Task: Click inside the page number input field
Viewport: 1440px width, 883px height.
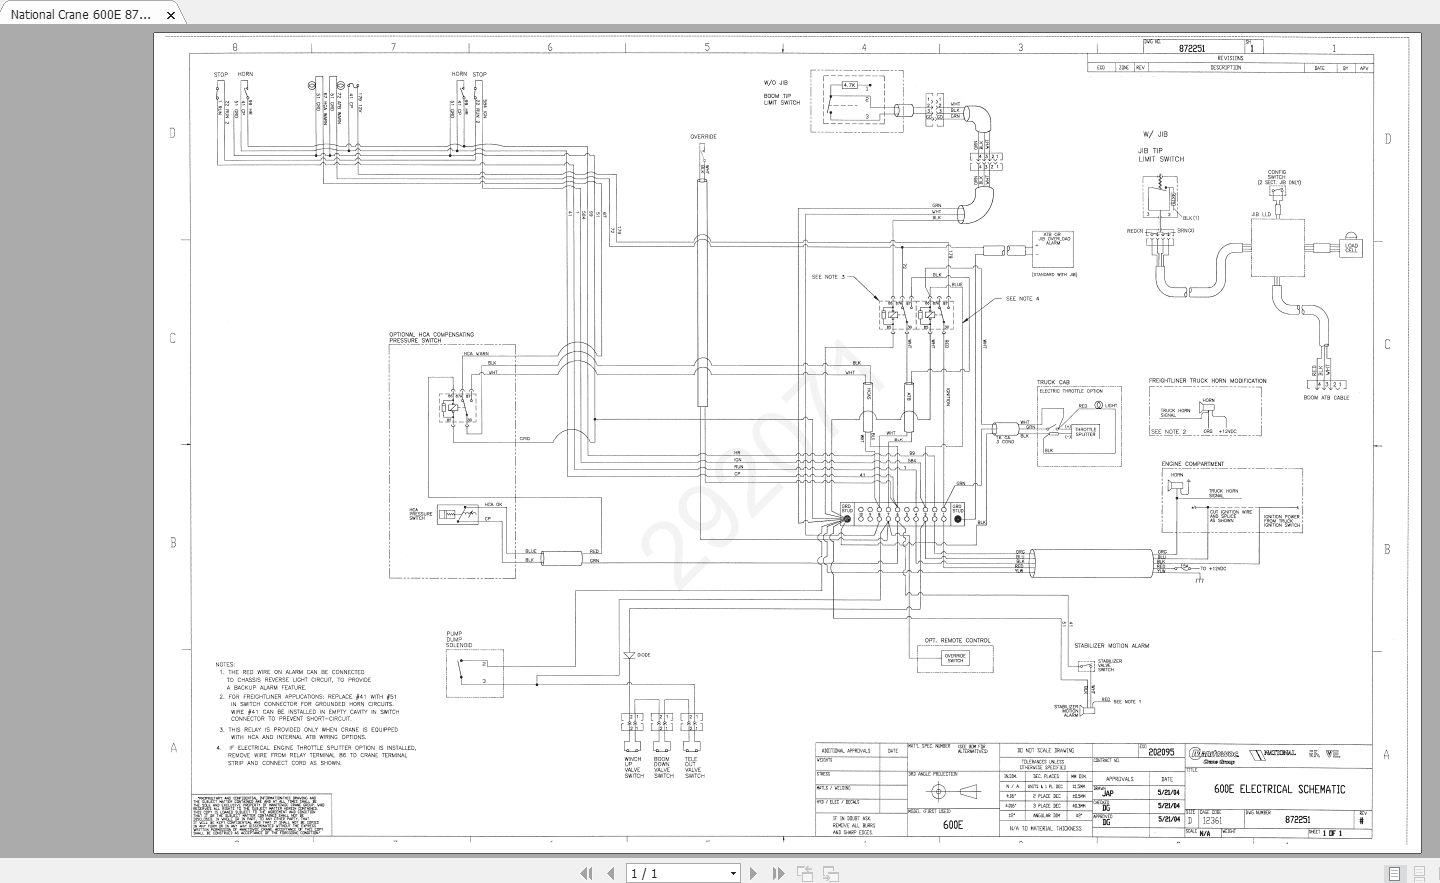Action: pyautogui.click(x=660, y=872)
